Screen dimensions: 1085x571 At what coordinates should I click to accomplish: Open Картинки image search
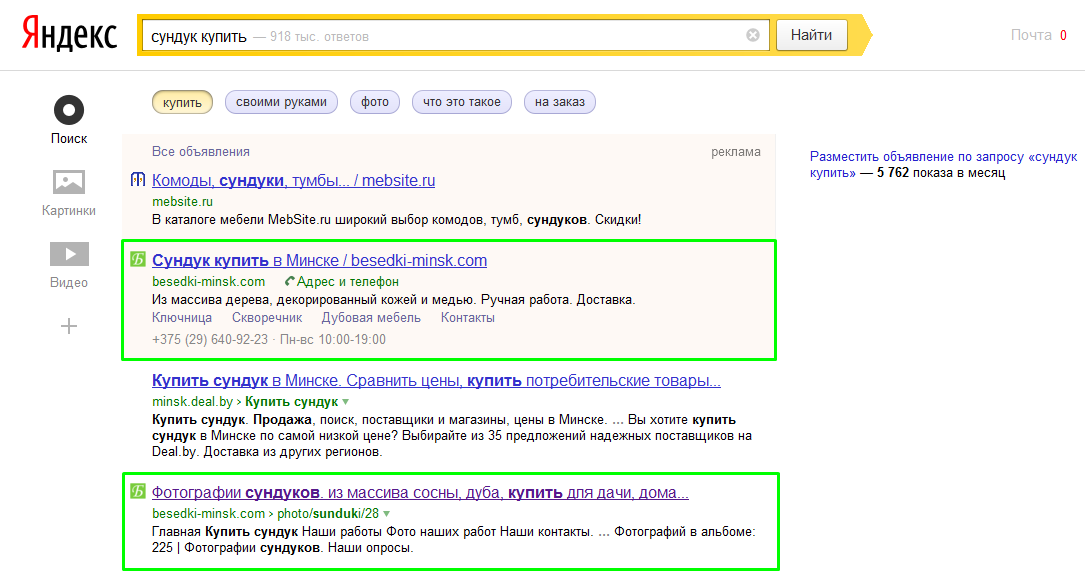(69, 193)
